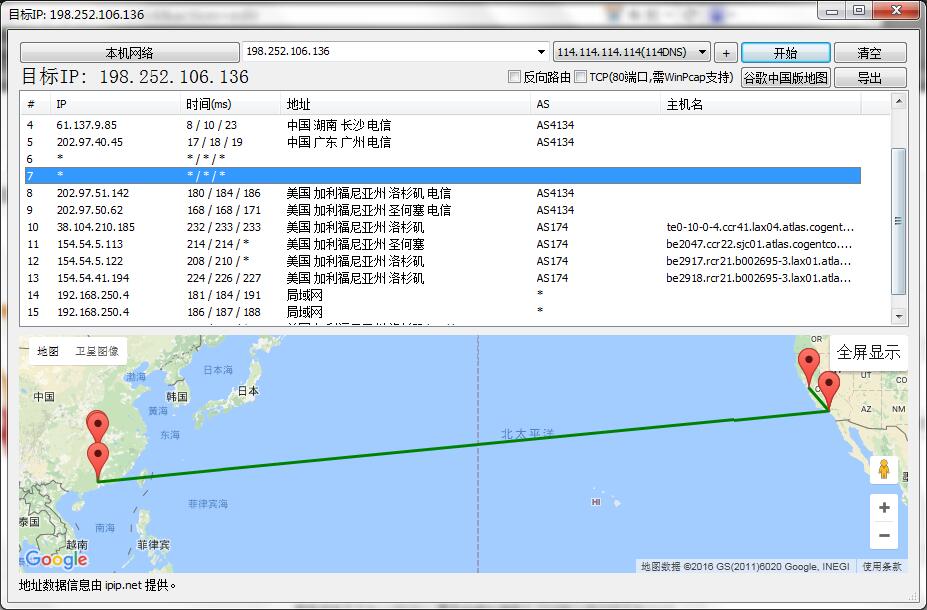
Task: Click the Google logo on the map
Action: pos(56,559)
